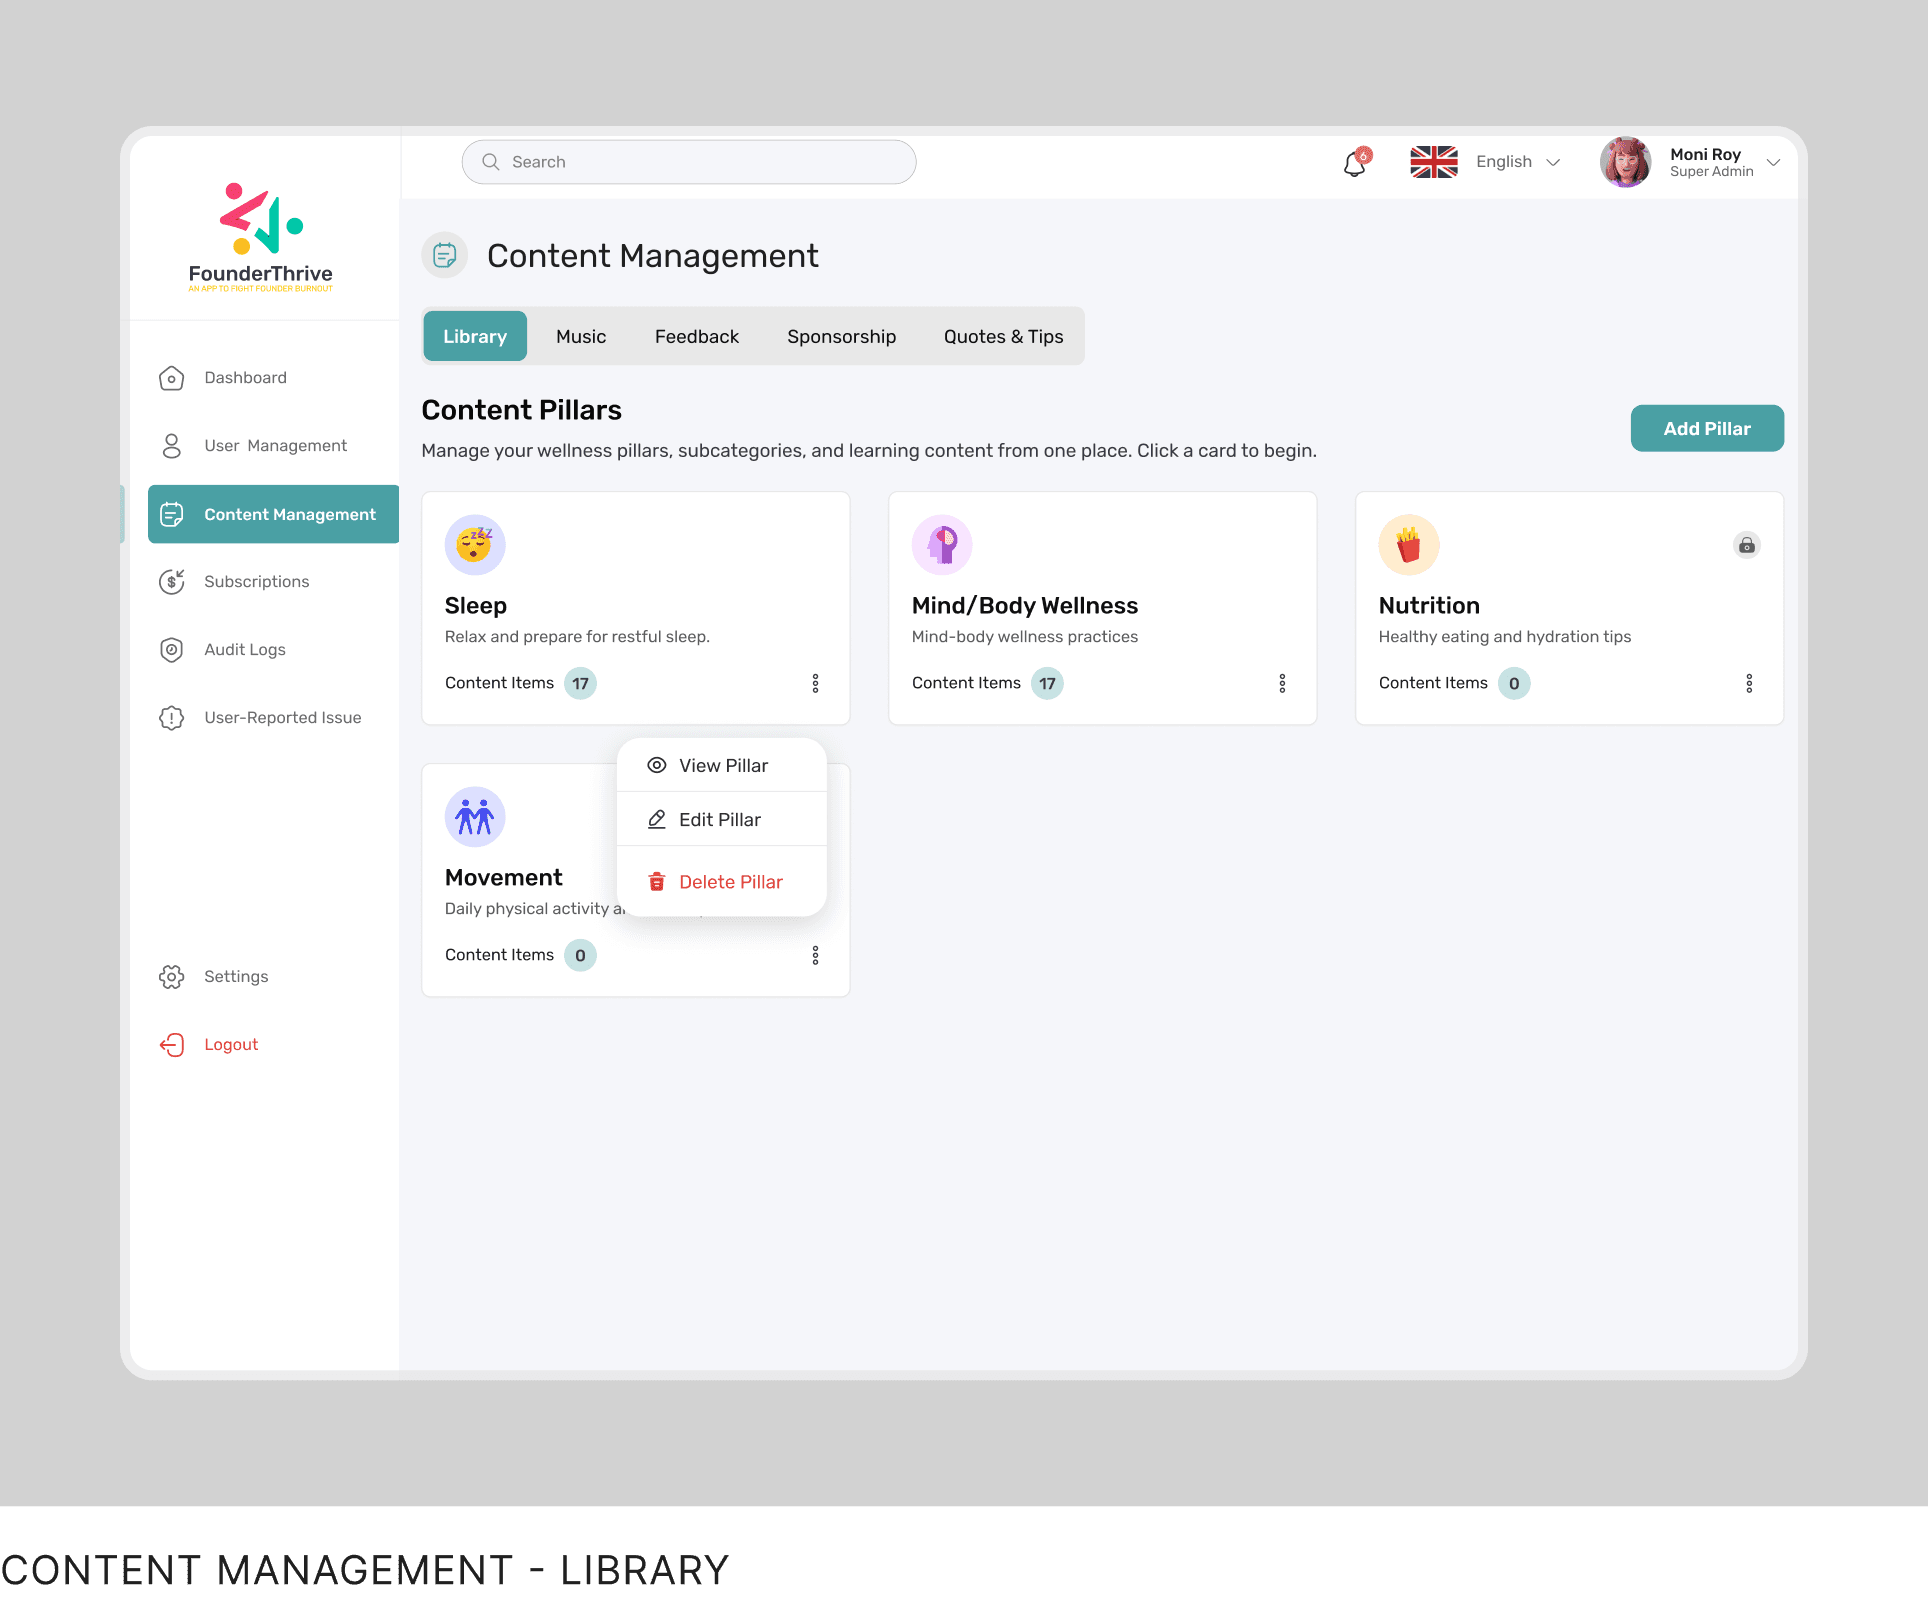Expand Moni Roy profile menu chevron
The height and width of the screenshot is (1599, 1928).
tap(1773, 162)
